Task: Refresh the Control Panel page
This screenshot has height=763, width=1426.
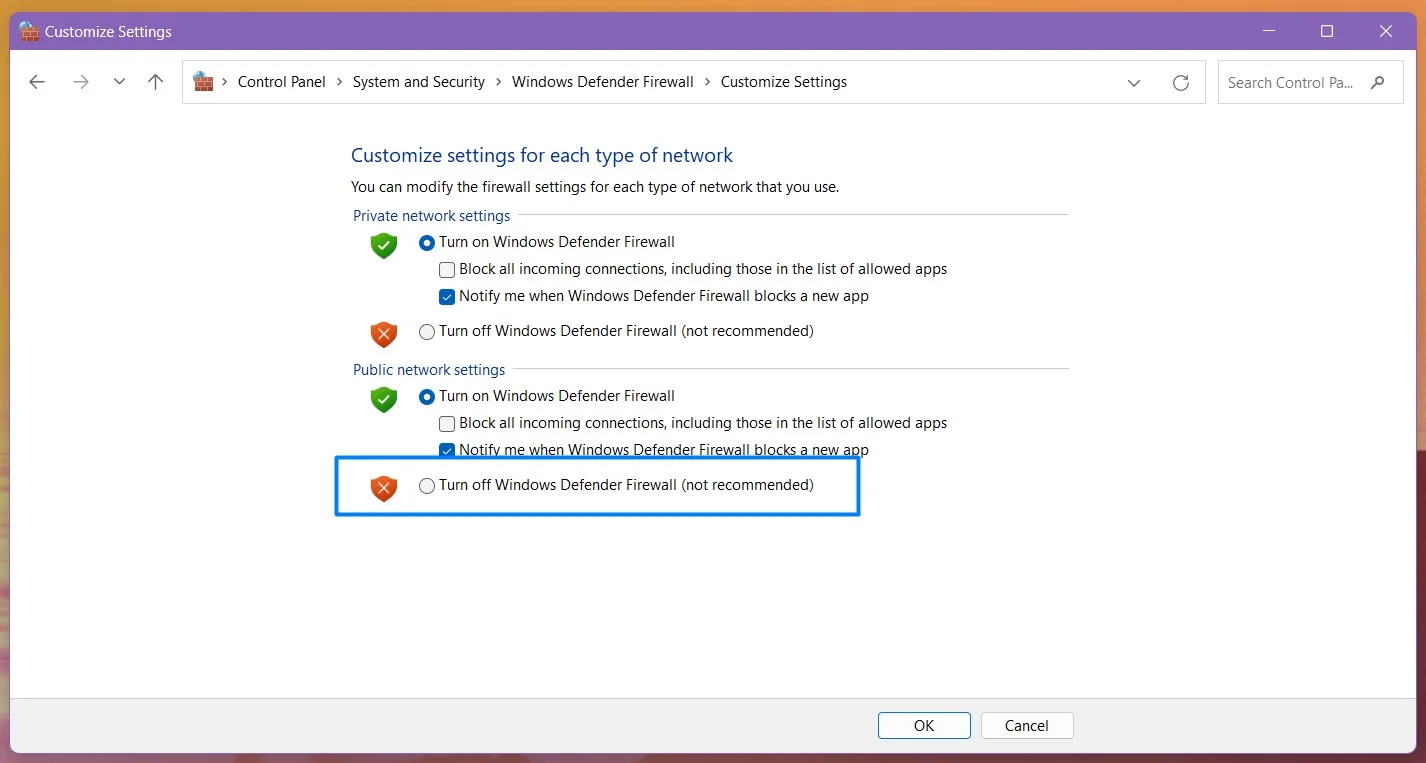Action: 1181,83
